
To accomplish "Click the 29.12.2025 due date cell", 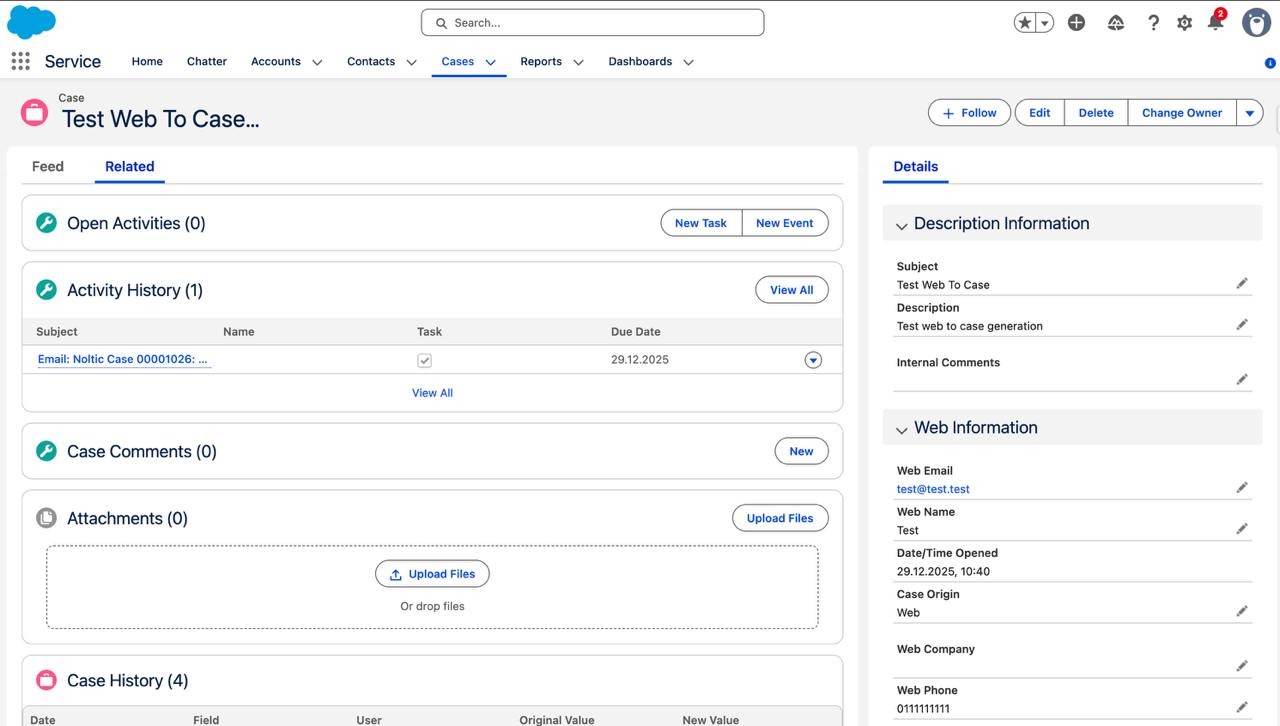I will pos(640,359).
